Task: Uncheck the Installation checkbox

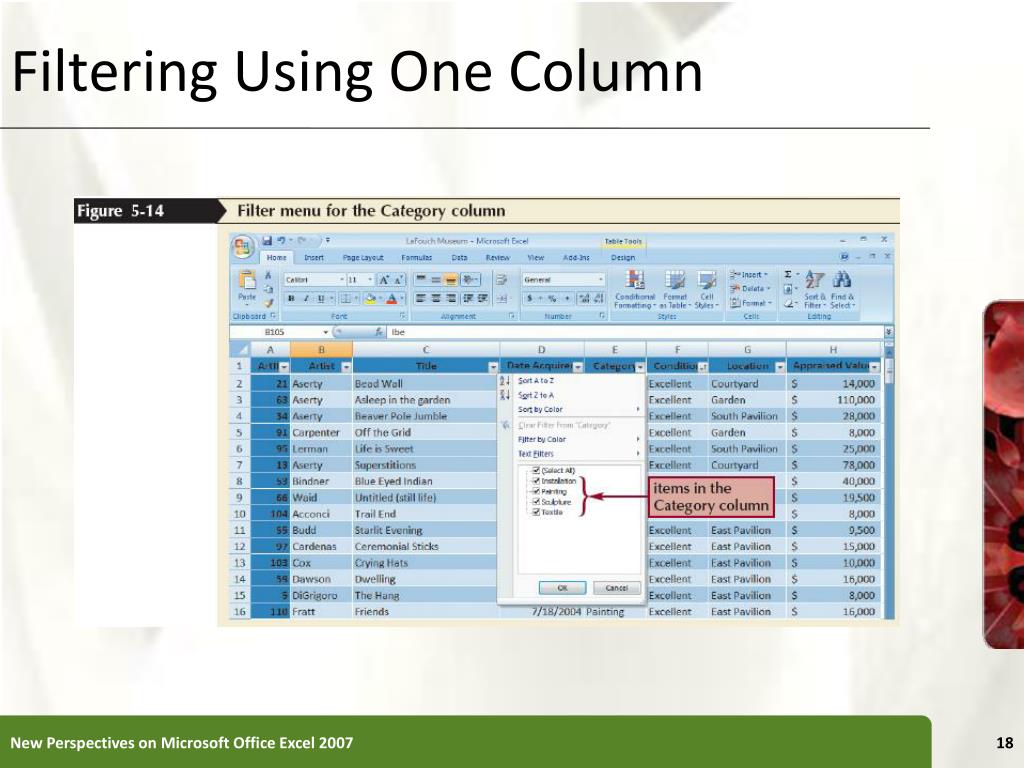Action: 536,481
